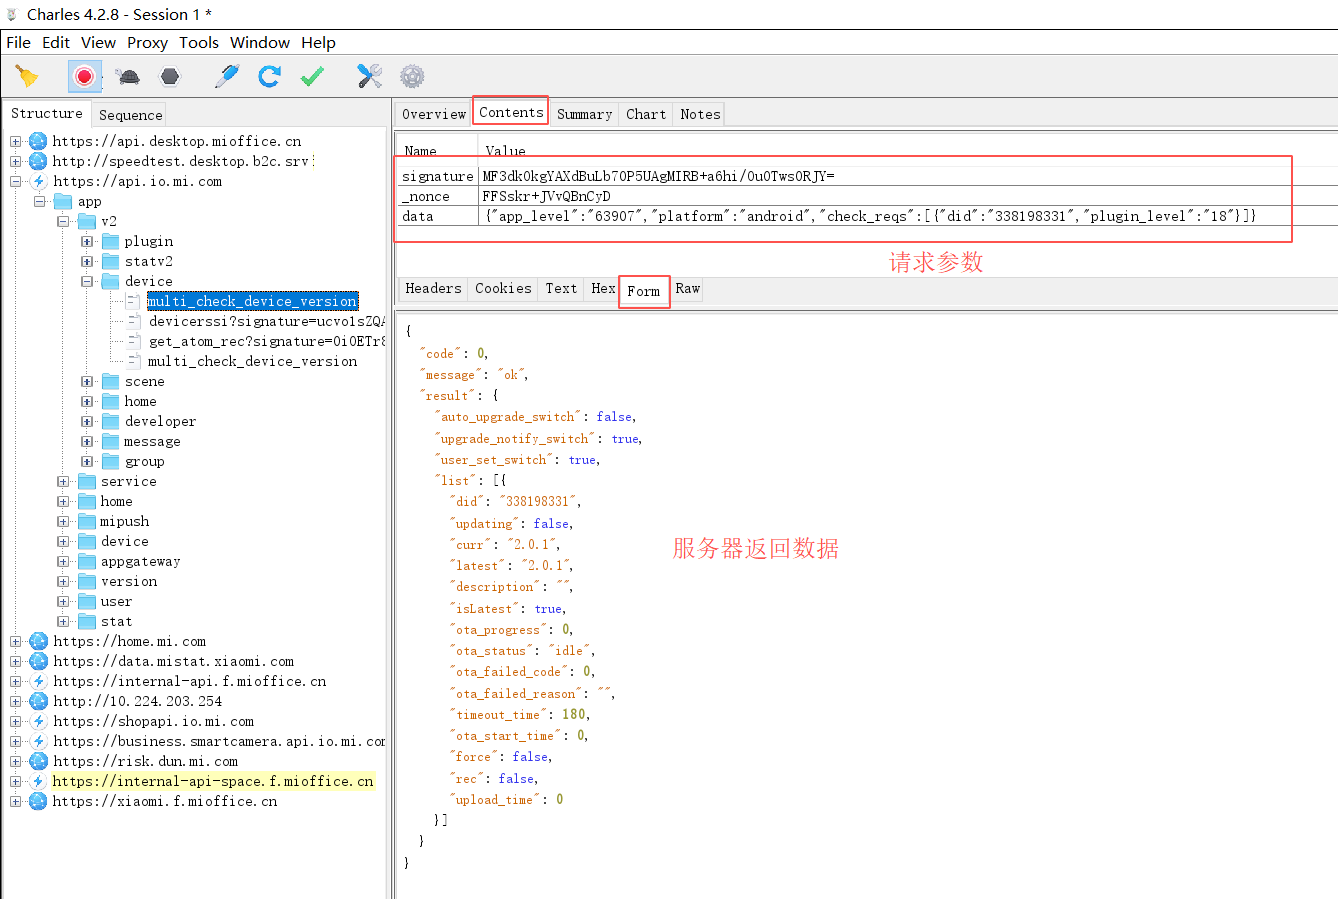Open the Proxy menu

[147, 42]
